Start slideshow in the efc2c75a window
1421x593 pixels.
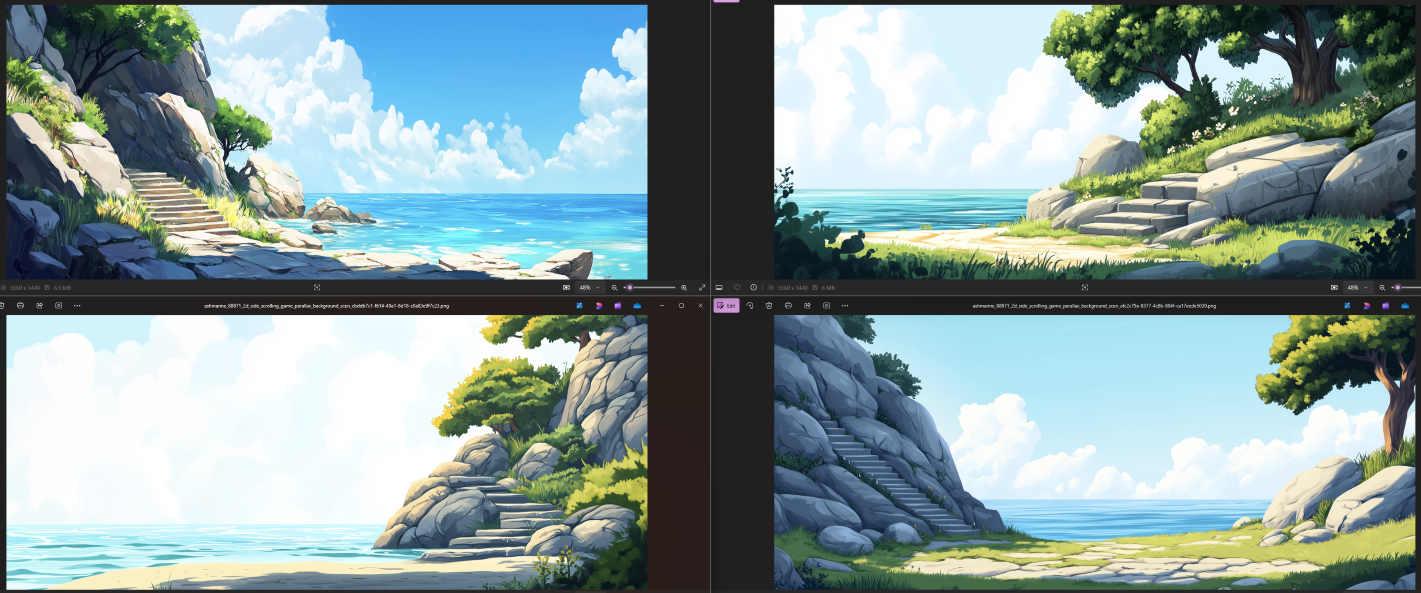[826, 305]
